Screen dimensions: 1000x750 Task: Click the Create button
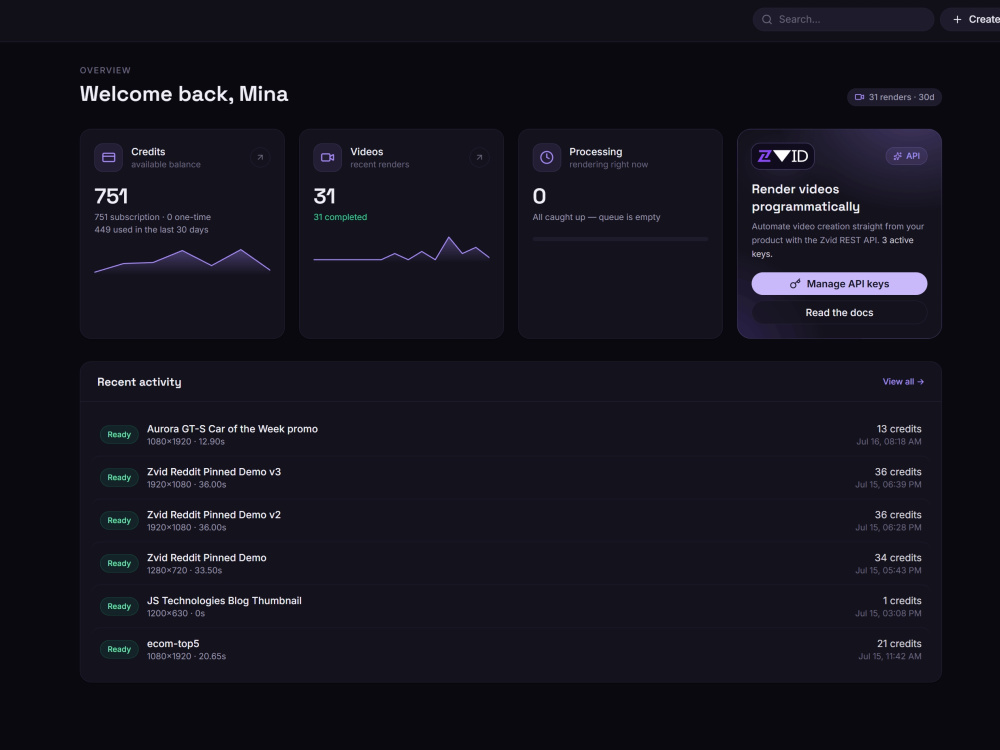tap(970, 20)
